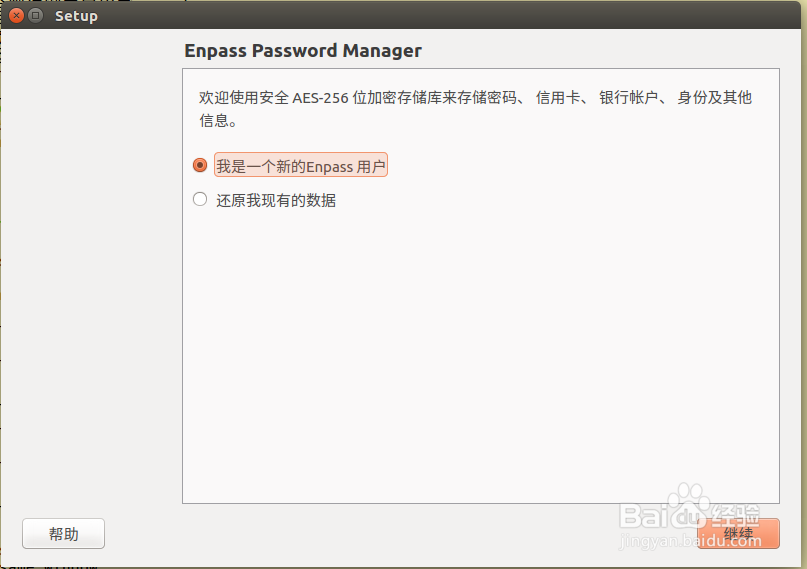The image size is (807, 569).
Task: Click the 信息。 line of the description
Action: tap(220, 121)
